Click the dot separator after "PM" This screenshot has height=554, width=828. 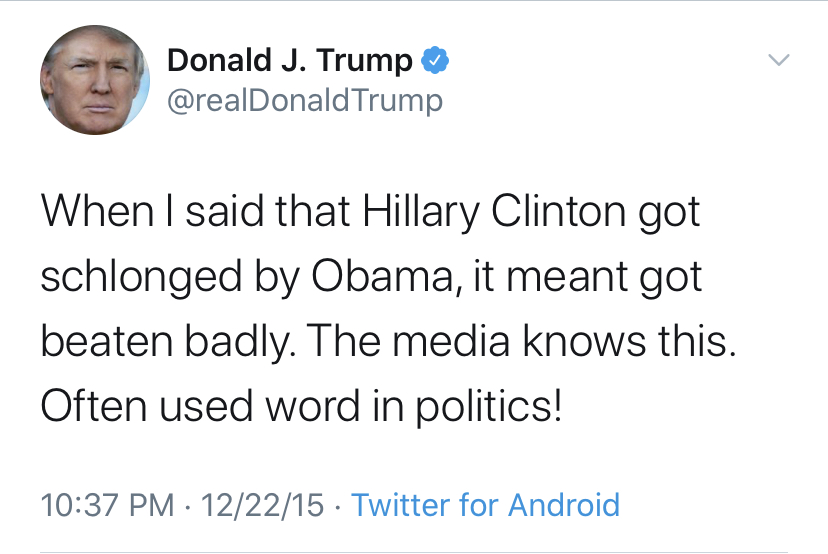point(191,505)
